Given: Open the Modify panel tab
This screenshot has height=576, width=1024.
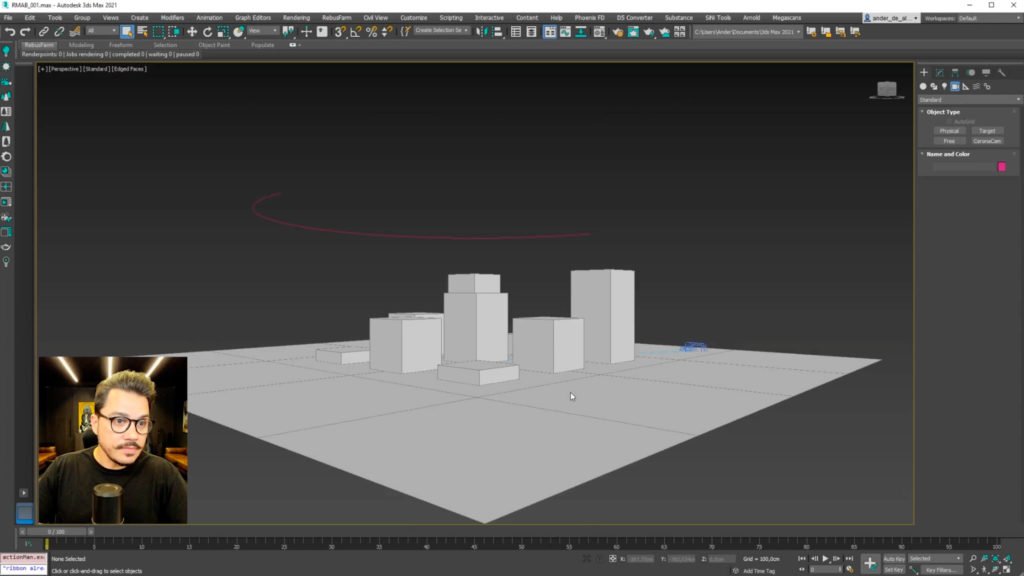Looking at the screenshot, I should 939,73.
